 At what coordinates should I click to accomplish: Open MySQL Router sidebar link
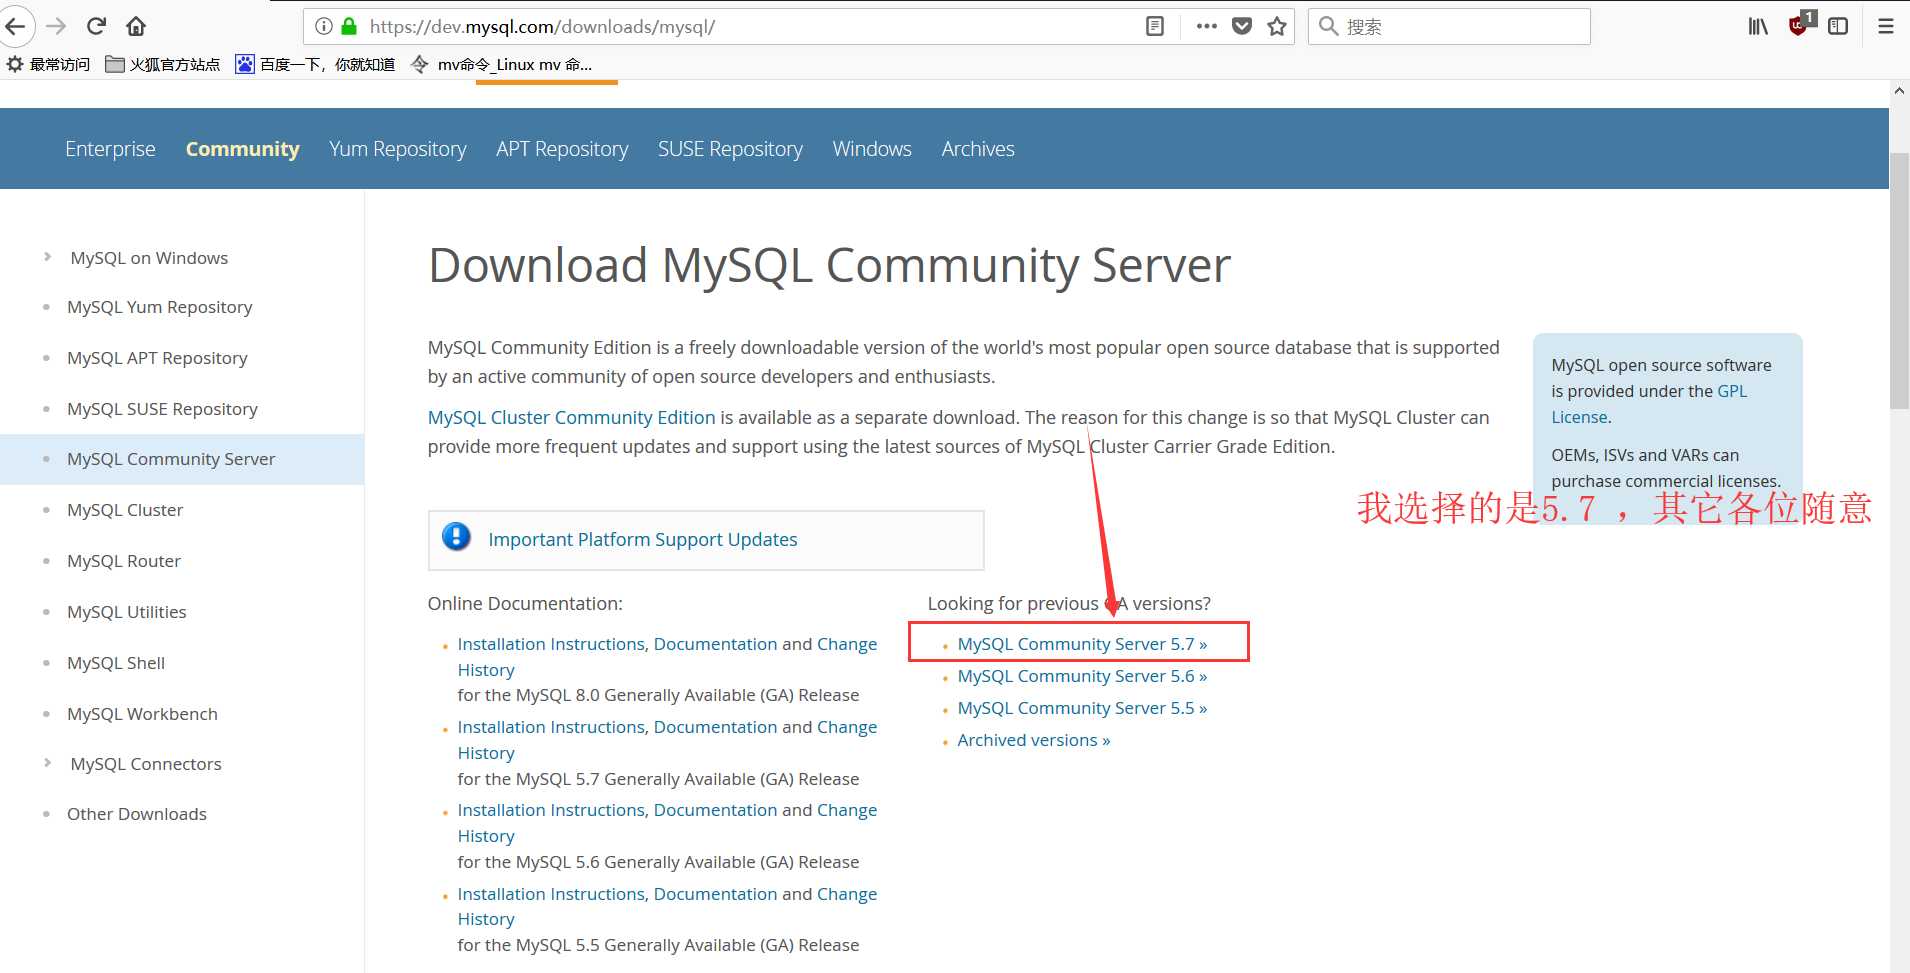coord(124,561)
